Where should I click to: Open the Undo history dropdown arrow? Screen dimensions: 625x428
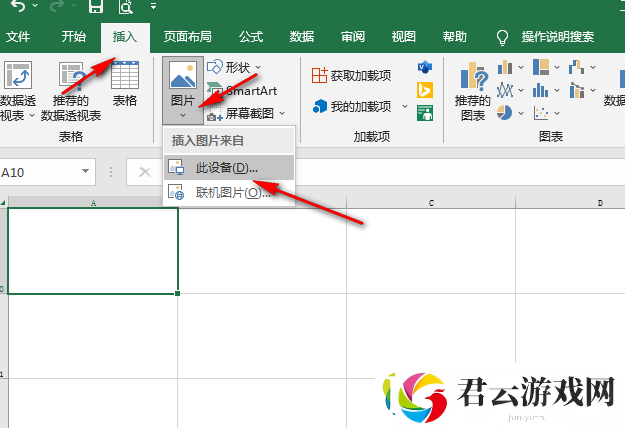pyautogui.click(x=35, y=6)
